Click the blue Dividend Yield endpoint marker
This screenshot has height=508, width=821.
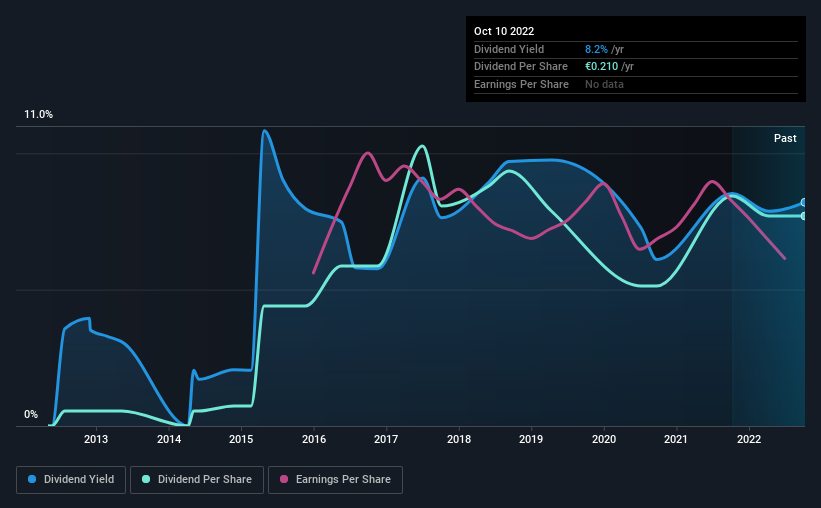tap(804, 203)
